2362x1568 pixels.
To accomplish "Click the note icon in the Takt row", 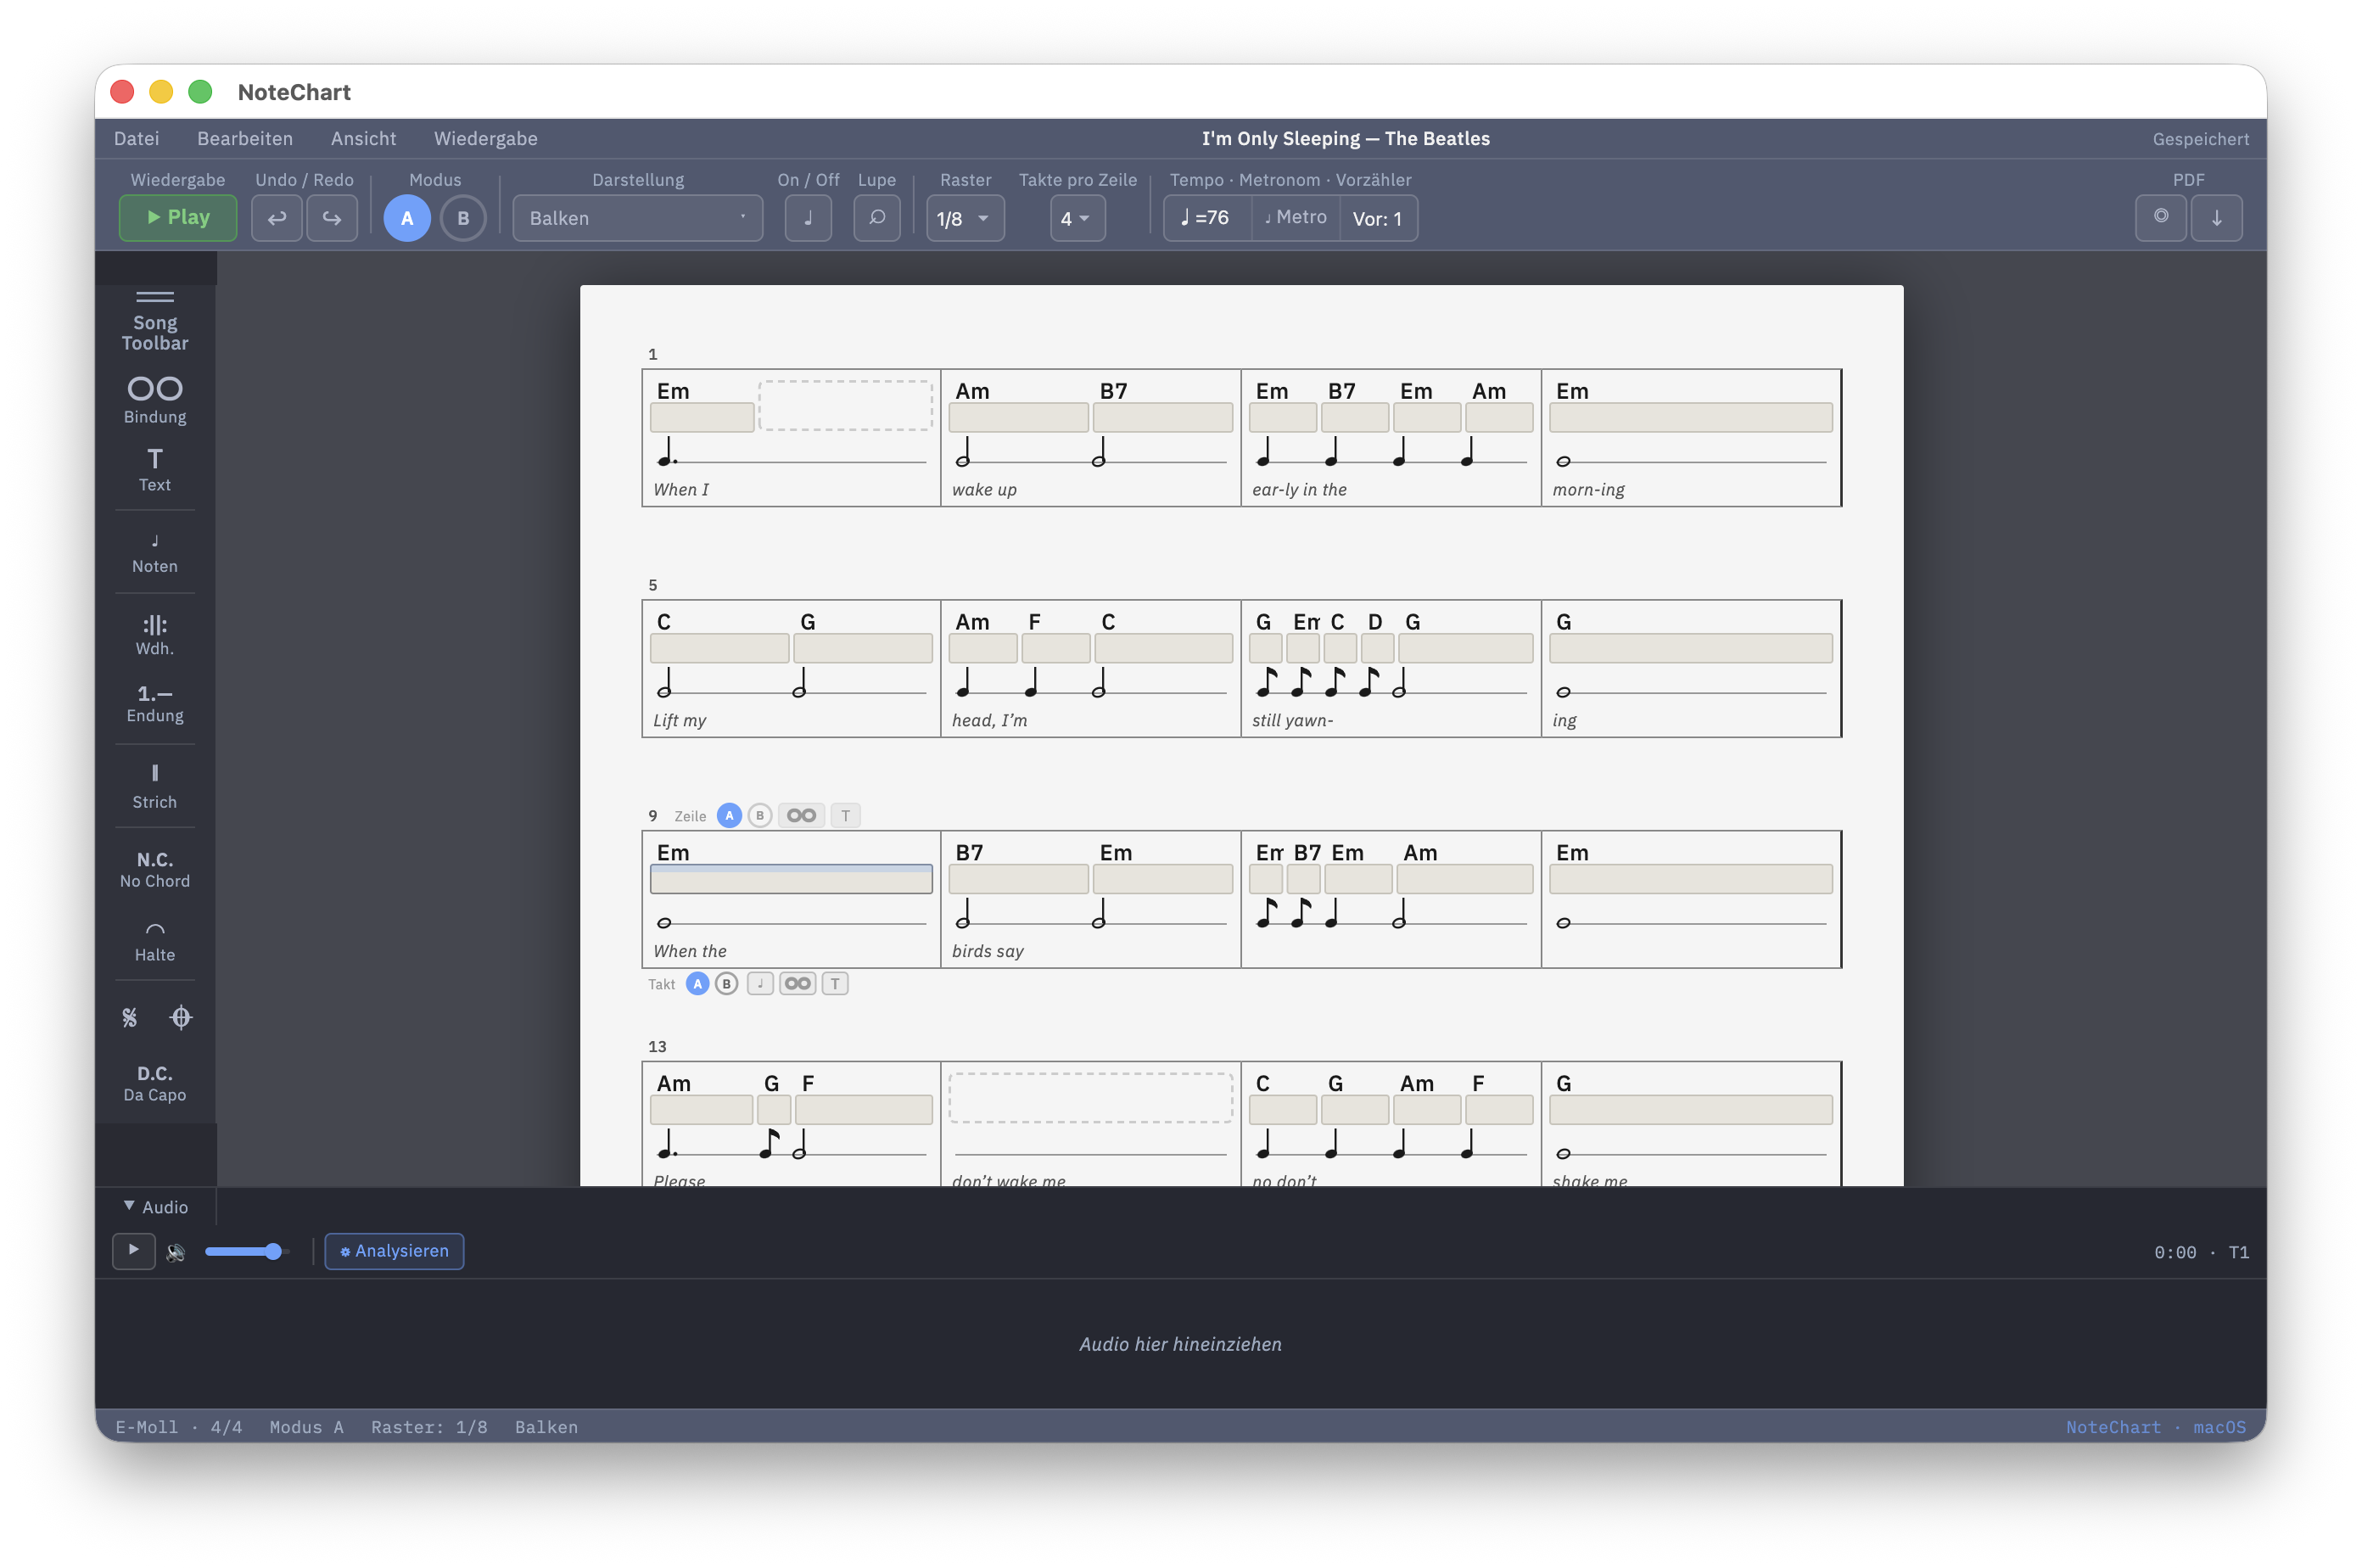I will click(x=760, y=984).
